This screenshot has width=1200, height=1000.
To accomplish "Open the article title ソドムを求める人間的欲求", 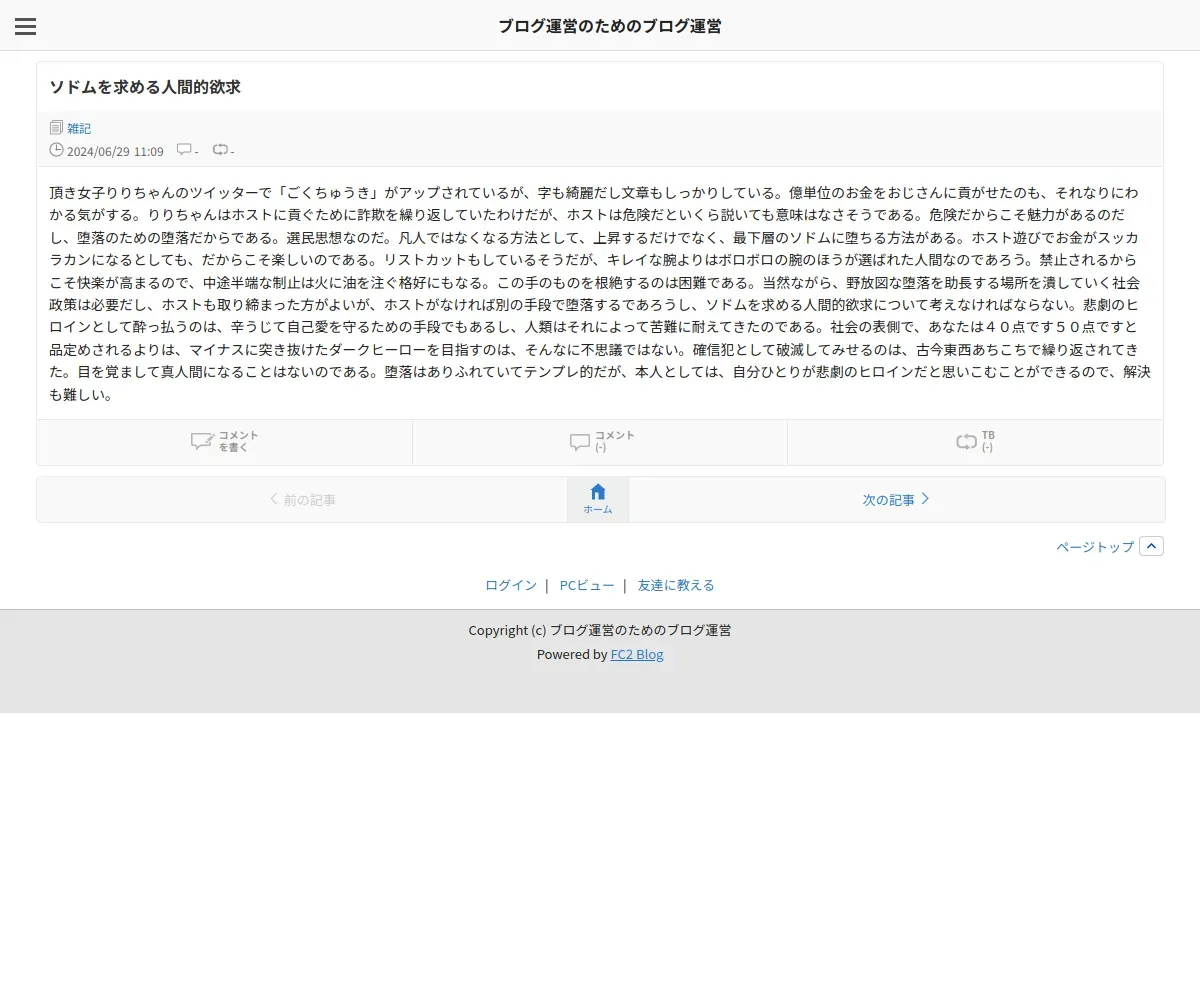I will tap(145, 87).
